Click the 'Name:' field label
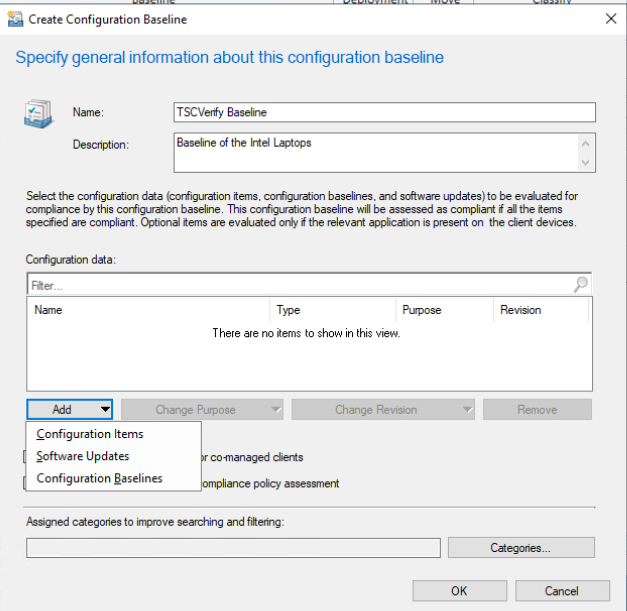Viewport: 627px width, 611px height. [x=88, y=112]
